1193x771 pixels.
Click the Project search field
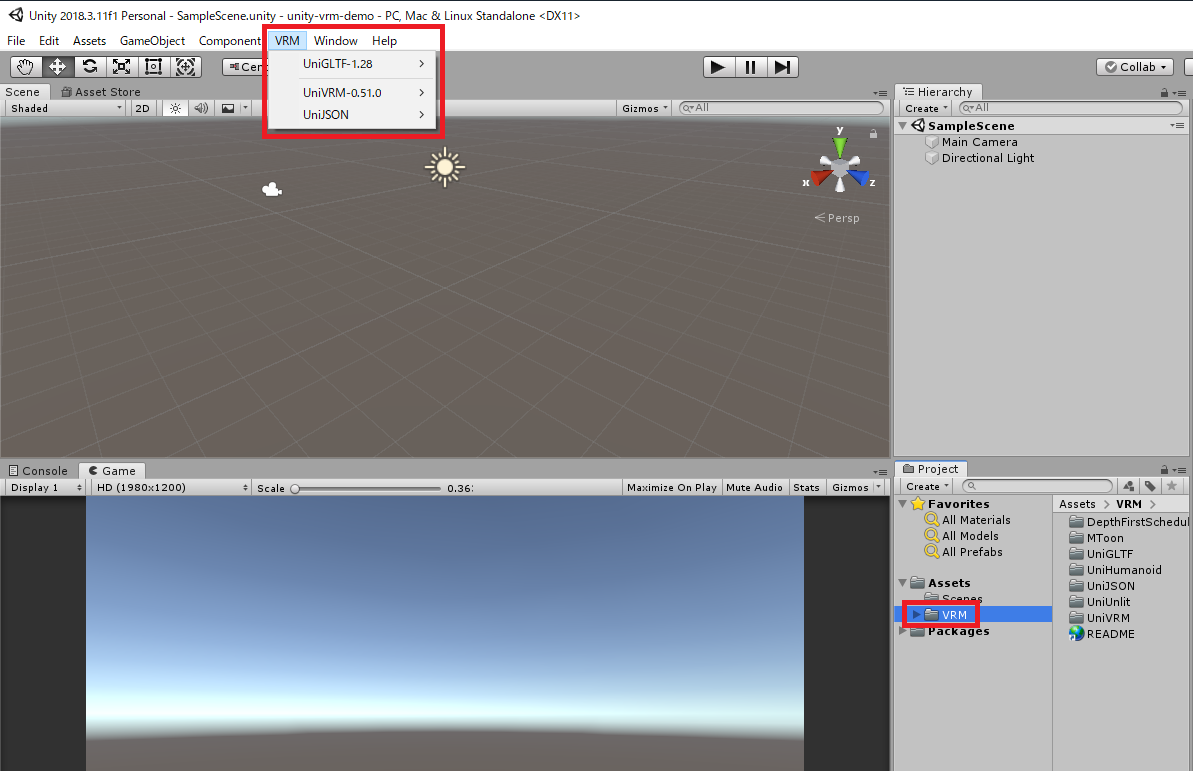click(x=1038, y=486)
